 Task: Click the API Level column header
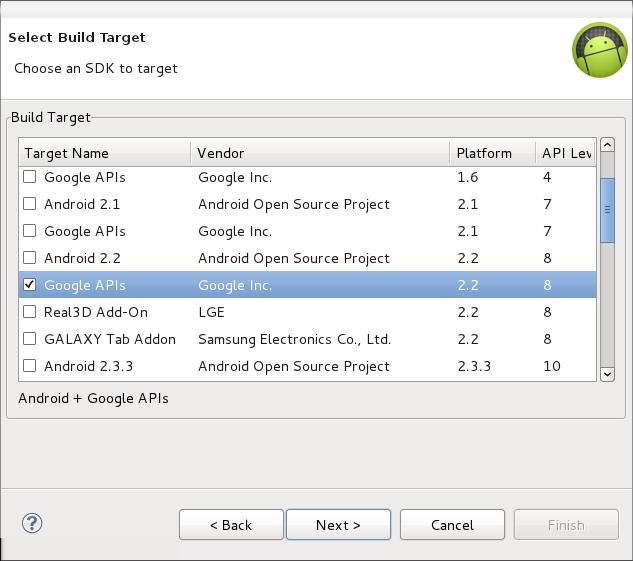(x=566, y=153)
